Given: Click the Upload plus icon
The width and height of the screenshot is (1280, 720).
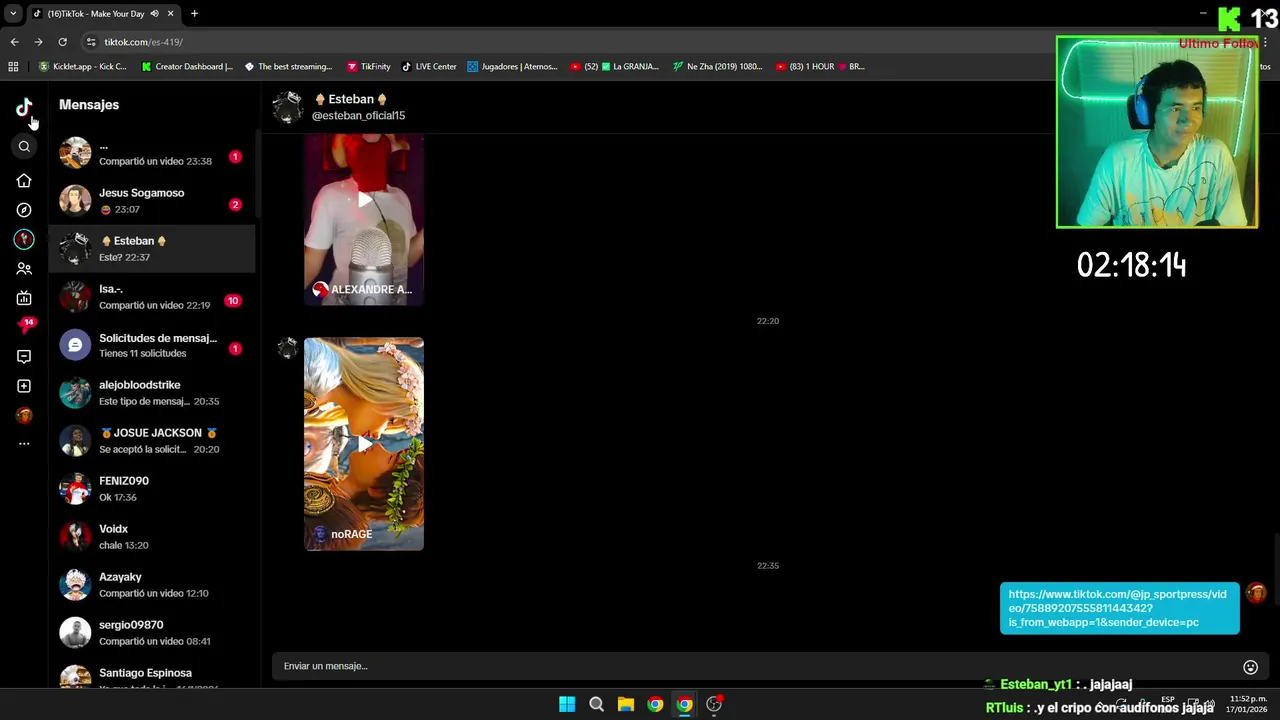Looking at the screenshot, I should click(x=24, y=386).
